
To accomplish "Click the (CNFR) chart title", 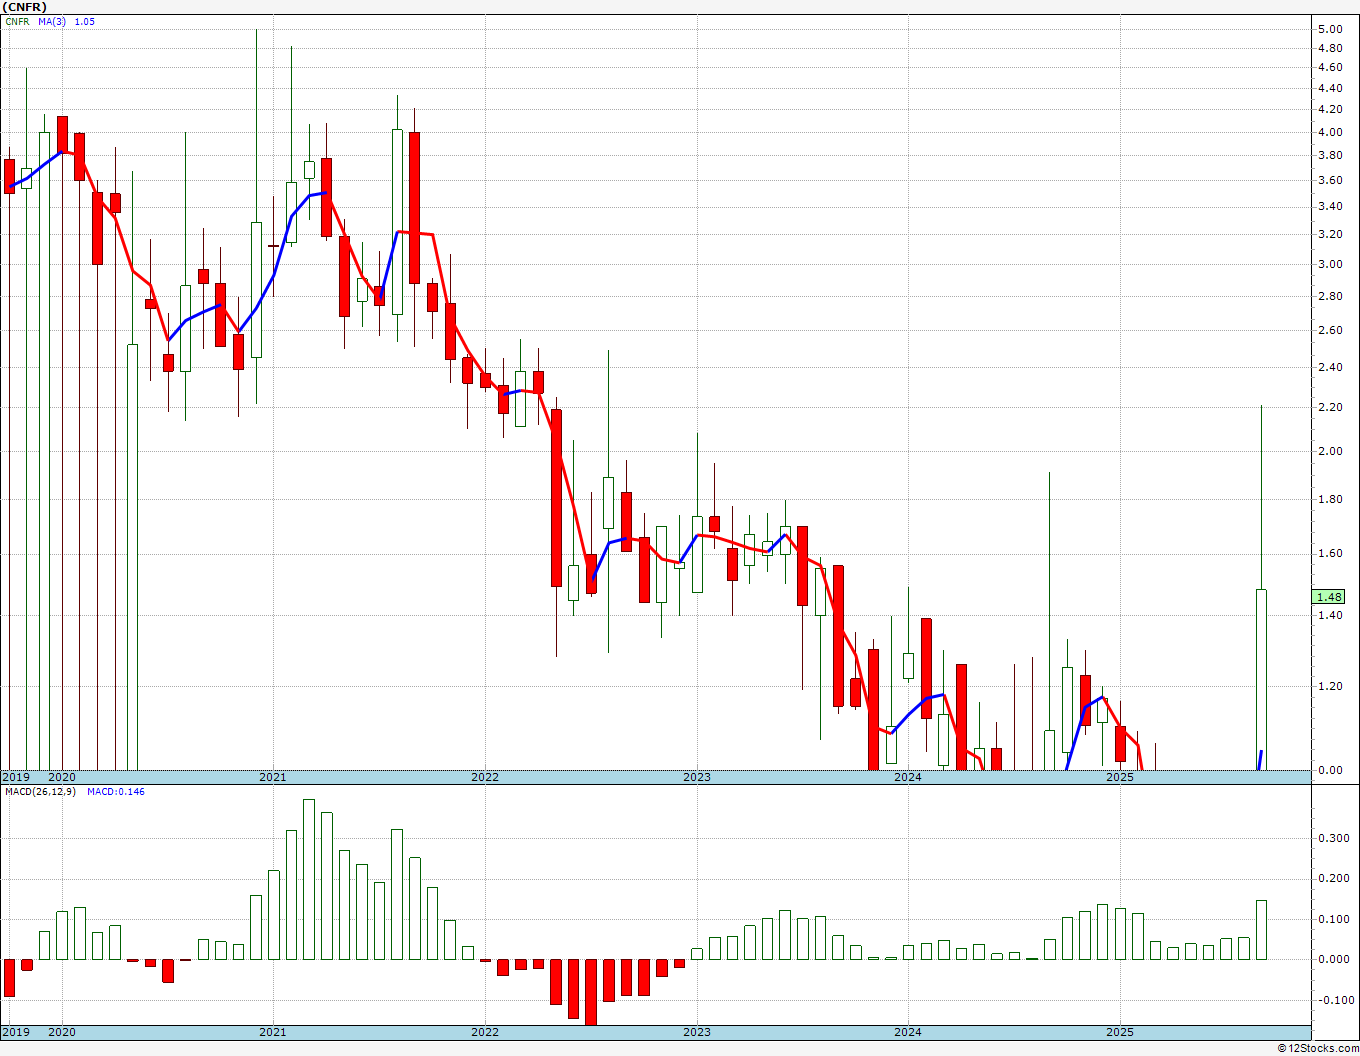I will [x=25, y=7].
